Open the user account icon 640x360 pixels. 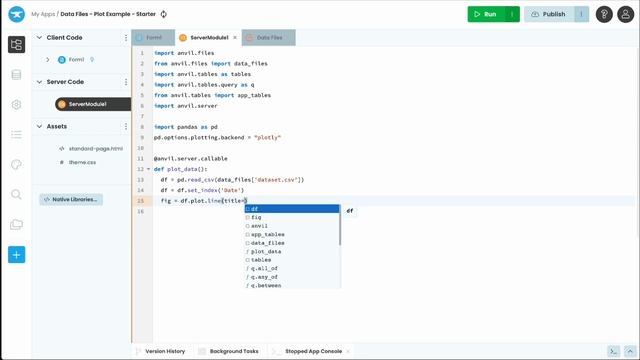pyautogui.click(x=625, y=14)
